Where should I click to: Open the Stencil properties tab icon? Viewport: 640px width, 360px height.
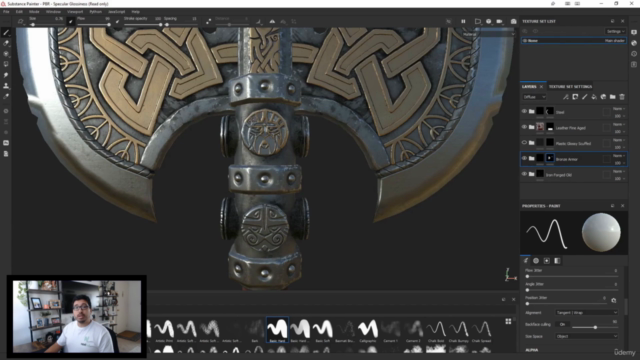[x=547, y=260]
